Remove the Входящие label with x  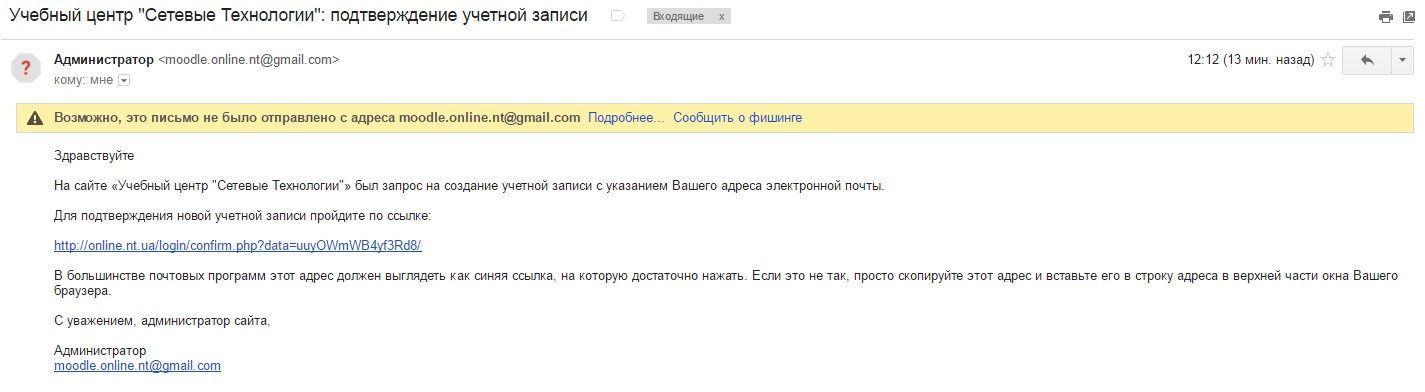[x=722, y=17]
